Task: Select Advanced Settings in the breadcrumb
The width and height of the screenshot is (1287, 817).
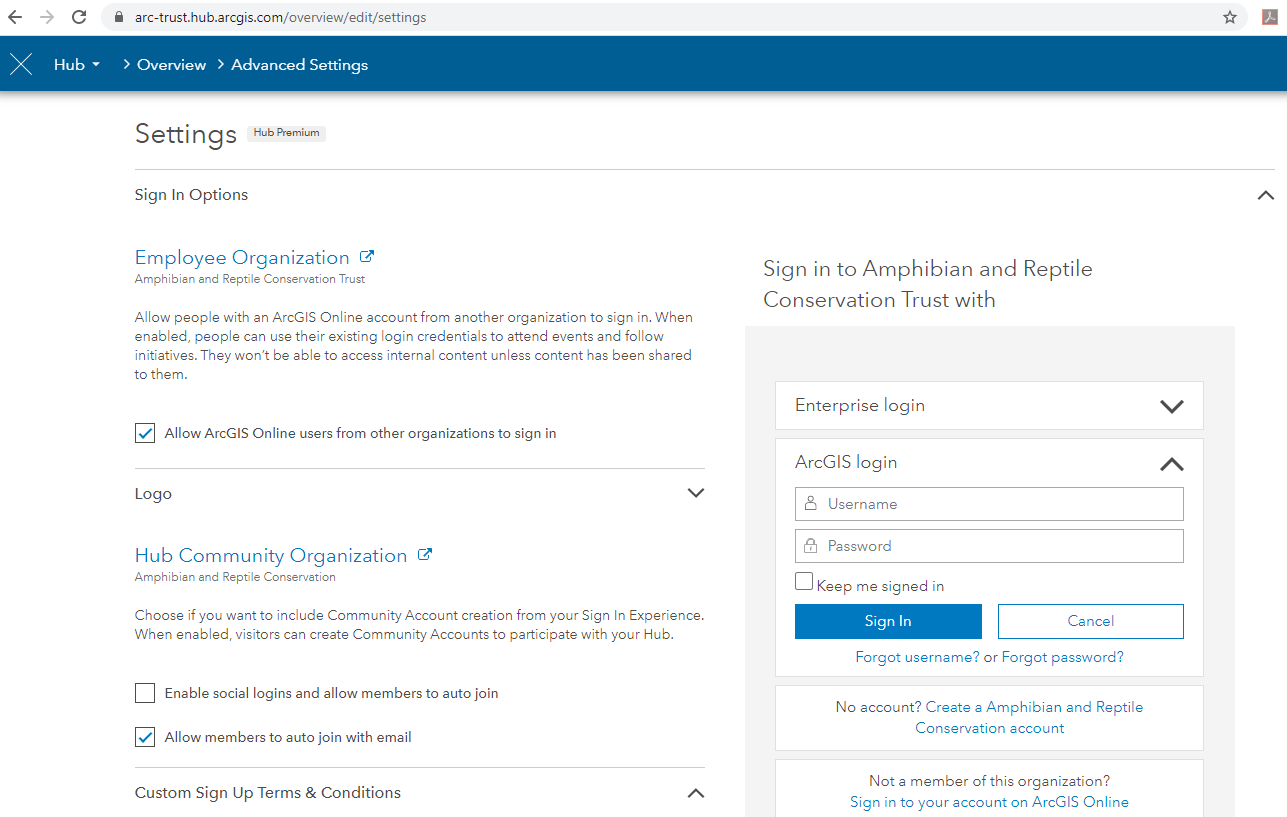Action: pyautogui.click(x=300, y=65)
